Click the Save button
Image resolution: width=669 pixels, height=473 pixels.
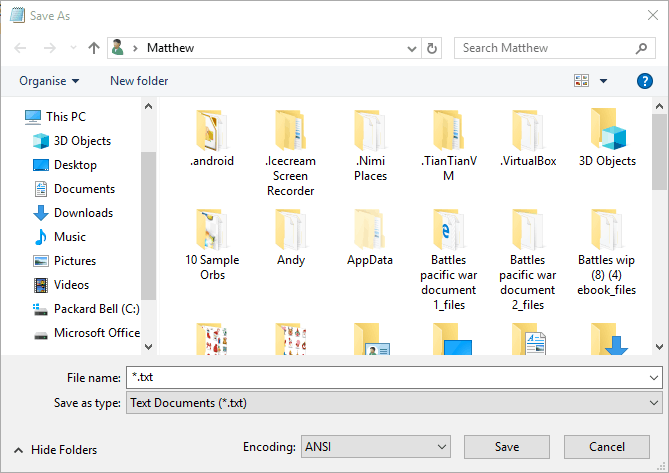(x=507, y=447)
